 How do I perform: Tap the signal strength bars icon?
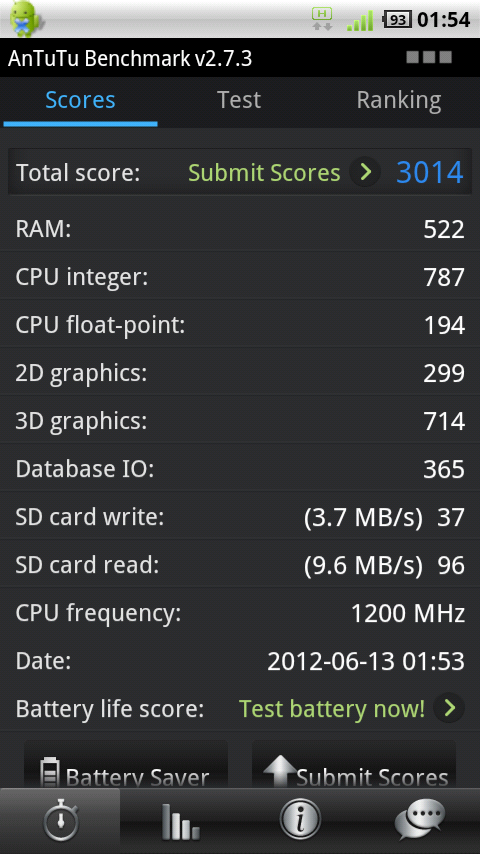coord(360,20)
